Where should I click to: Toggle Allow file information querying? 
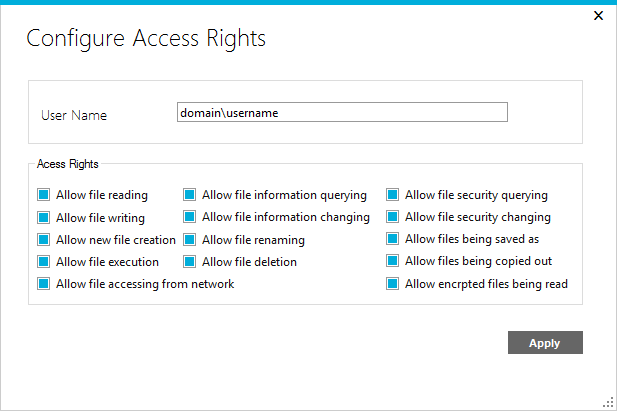190,195
